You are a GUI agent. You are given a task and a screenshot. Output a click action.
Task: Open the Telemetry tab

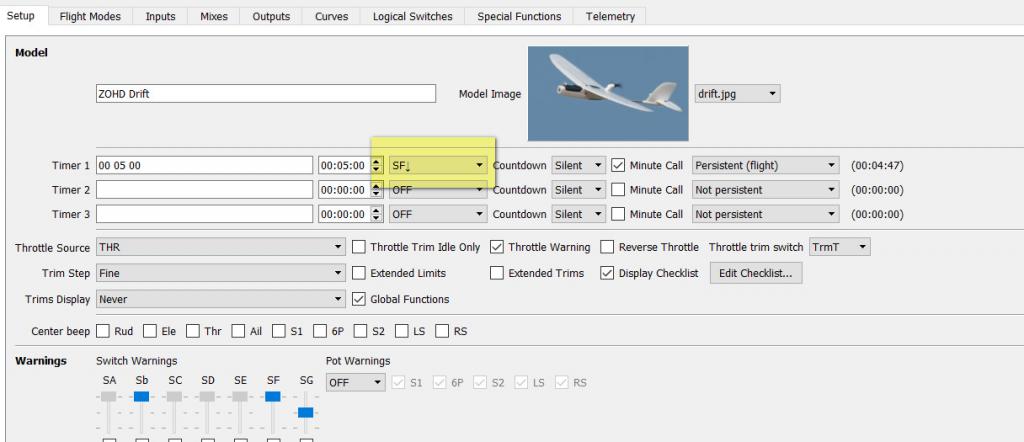coord(610,16)
